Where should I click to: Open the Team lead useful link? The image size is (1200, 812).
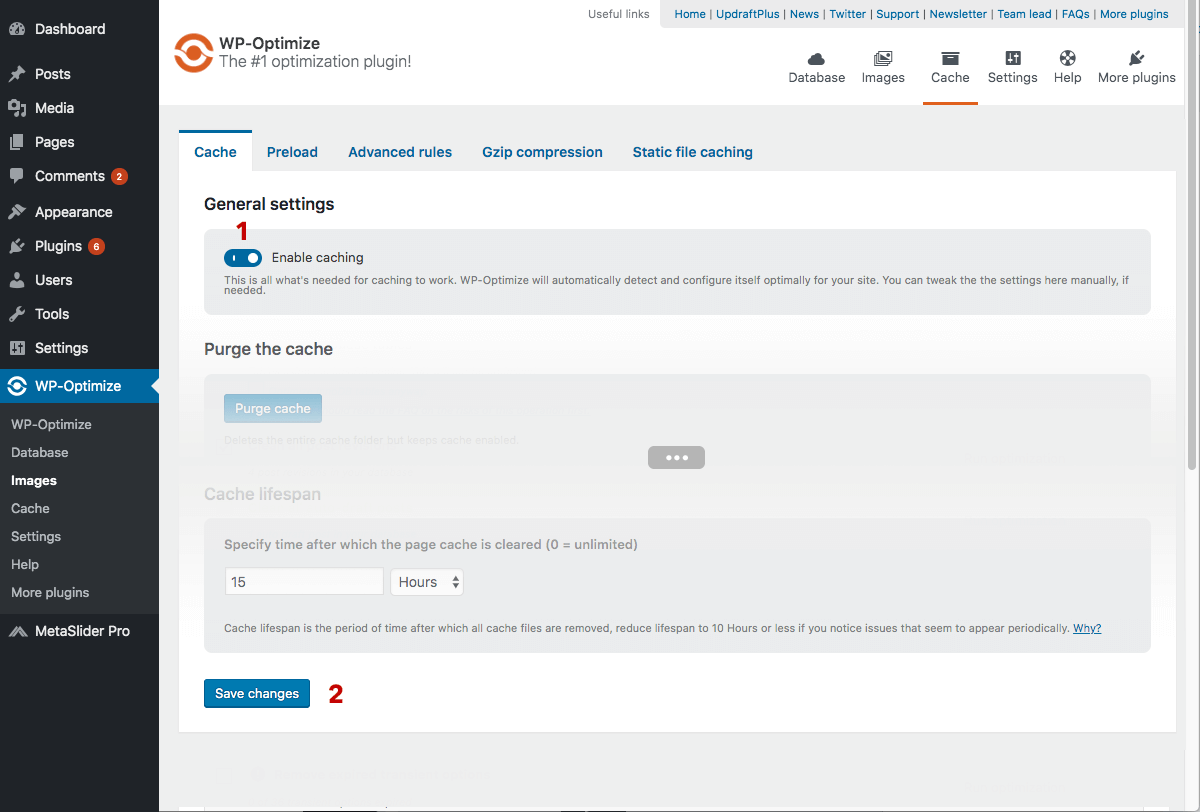[1024, 14]
